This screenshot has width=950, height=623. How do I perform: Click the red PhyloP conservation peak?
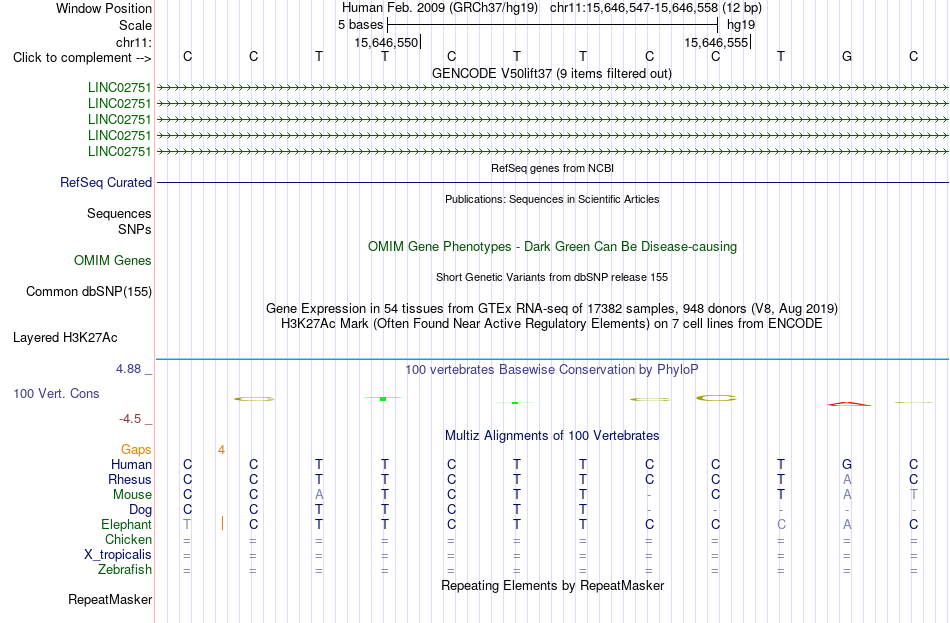(849, 404)
